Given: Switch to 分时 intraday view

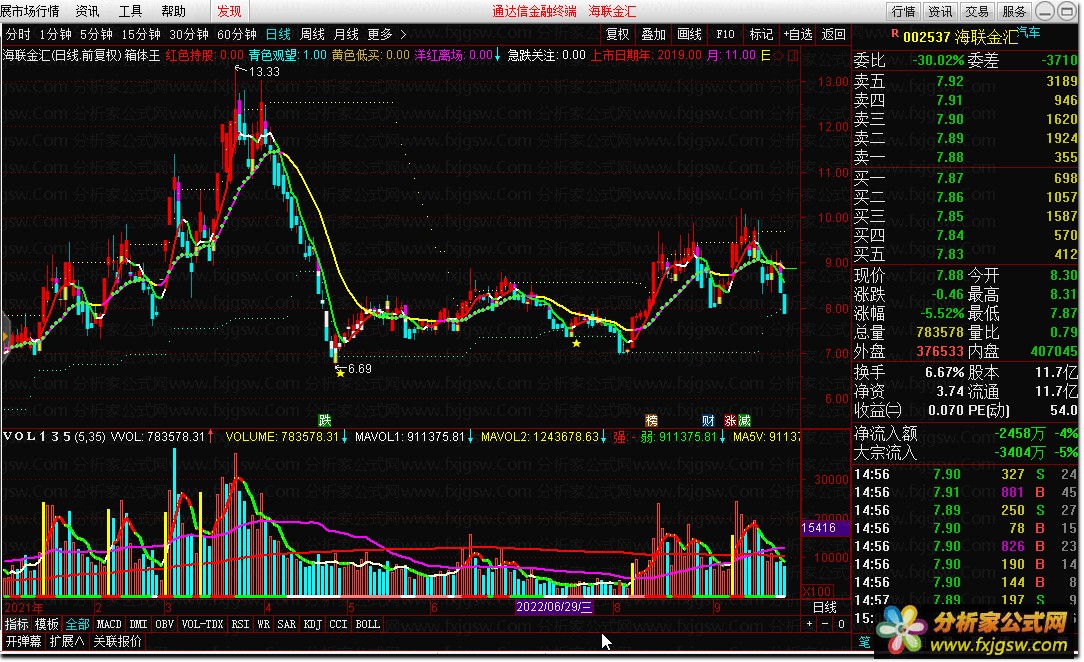Looking at the screenshot, I should pyautogui.click(x=18, y=34).
